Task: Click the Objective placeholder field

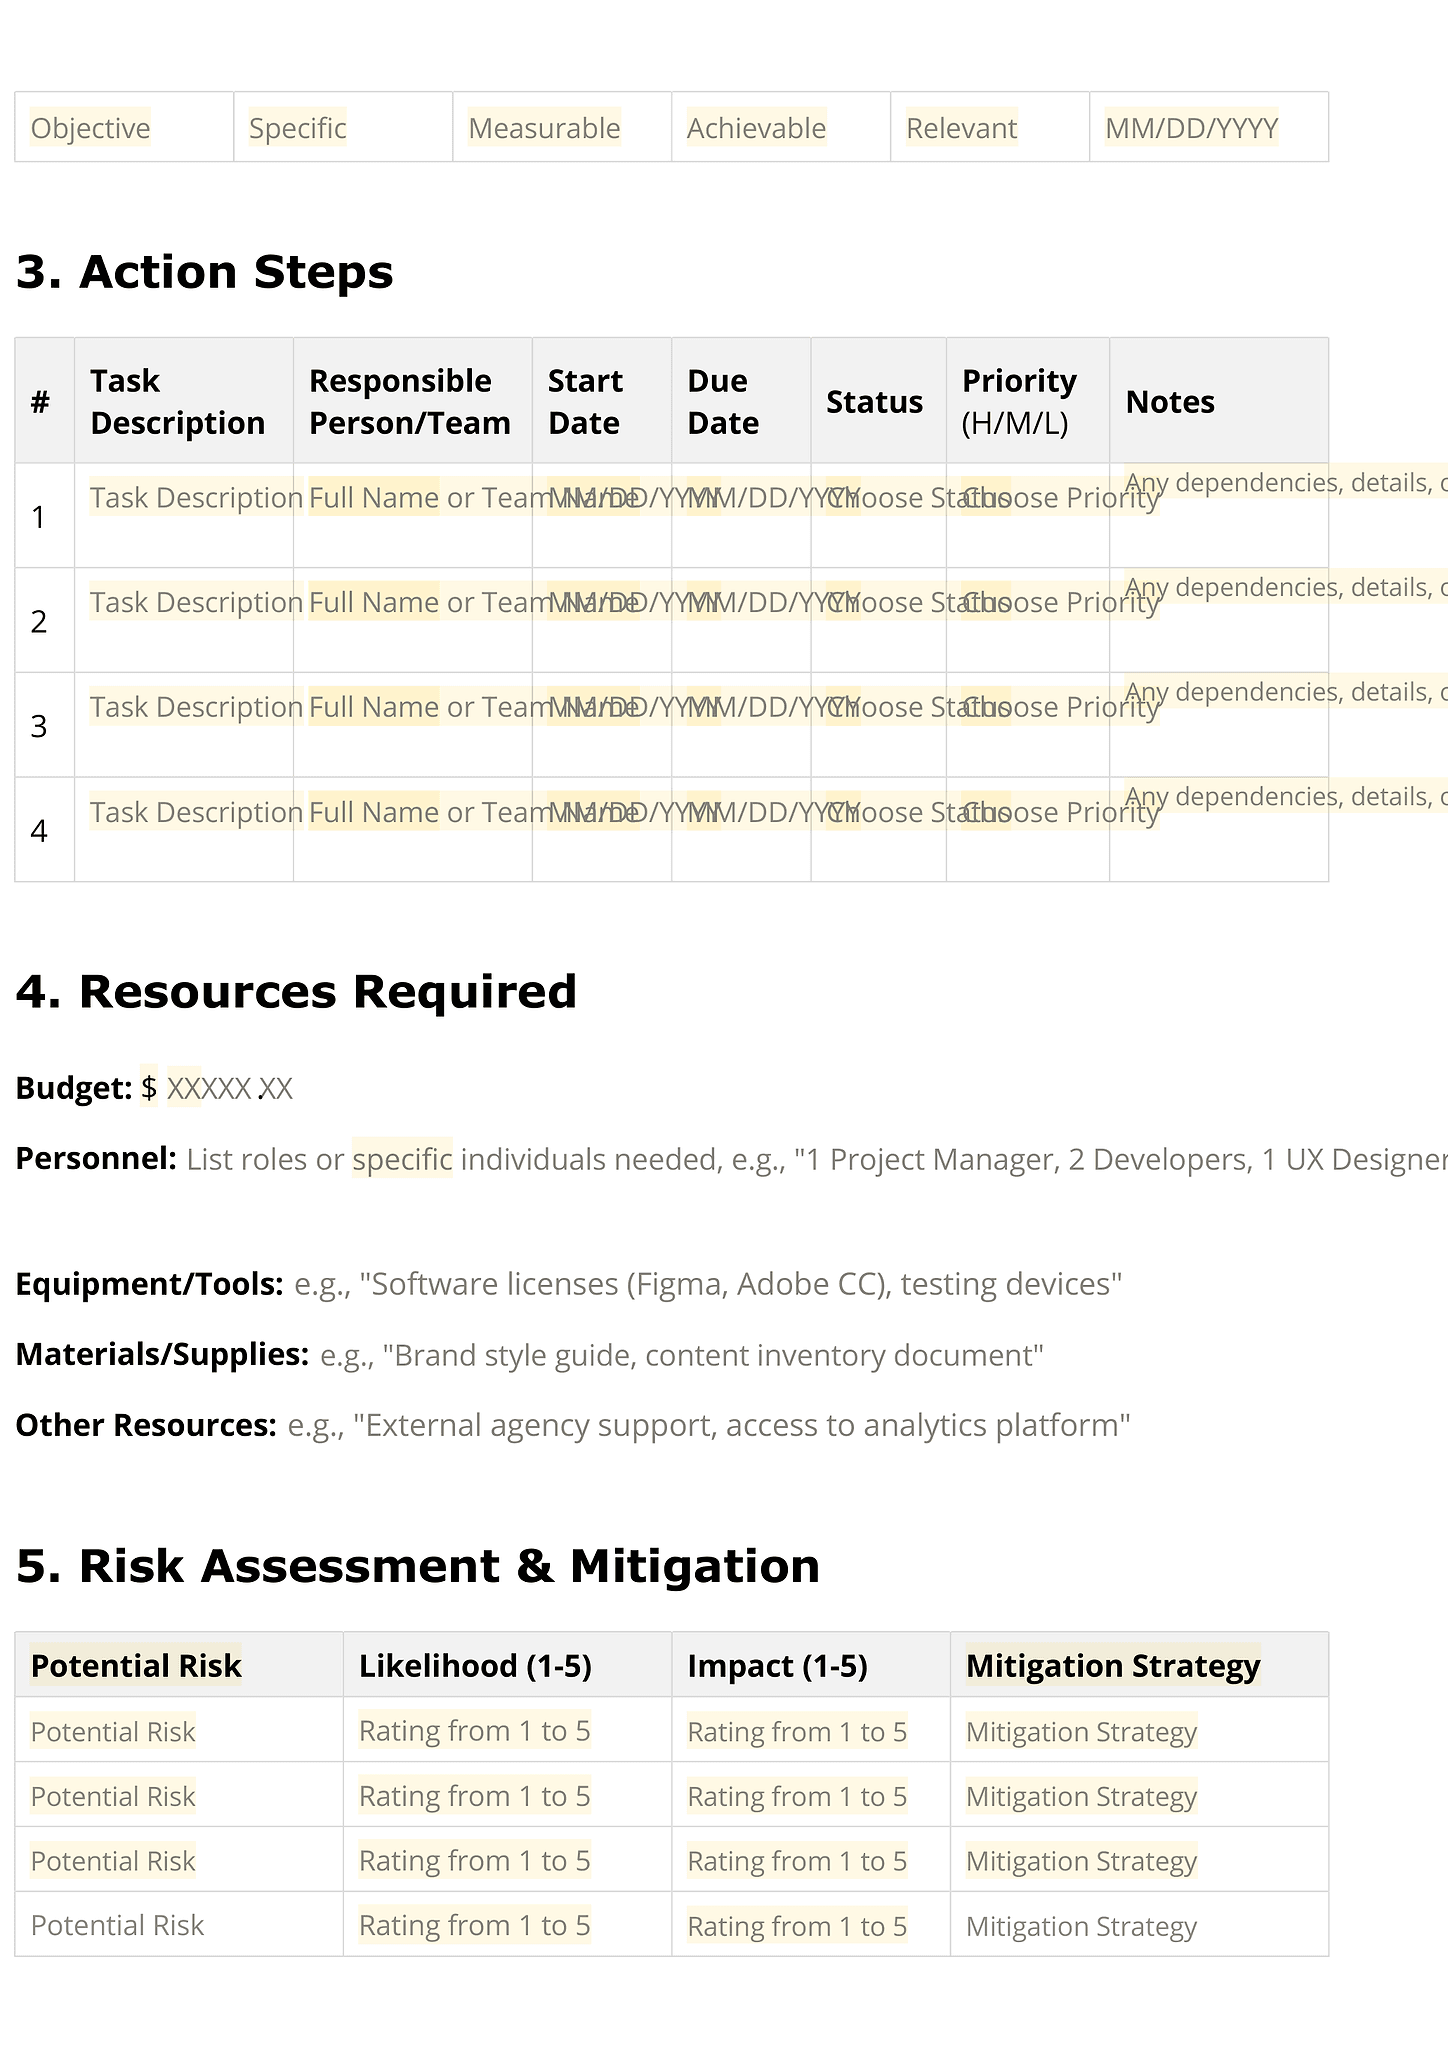Action: tap(90, 128)
